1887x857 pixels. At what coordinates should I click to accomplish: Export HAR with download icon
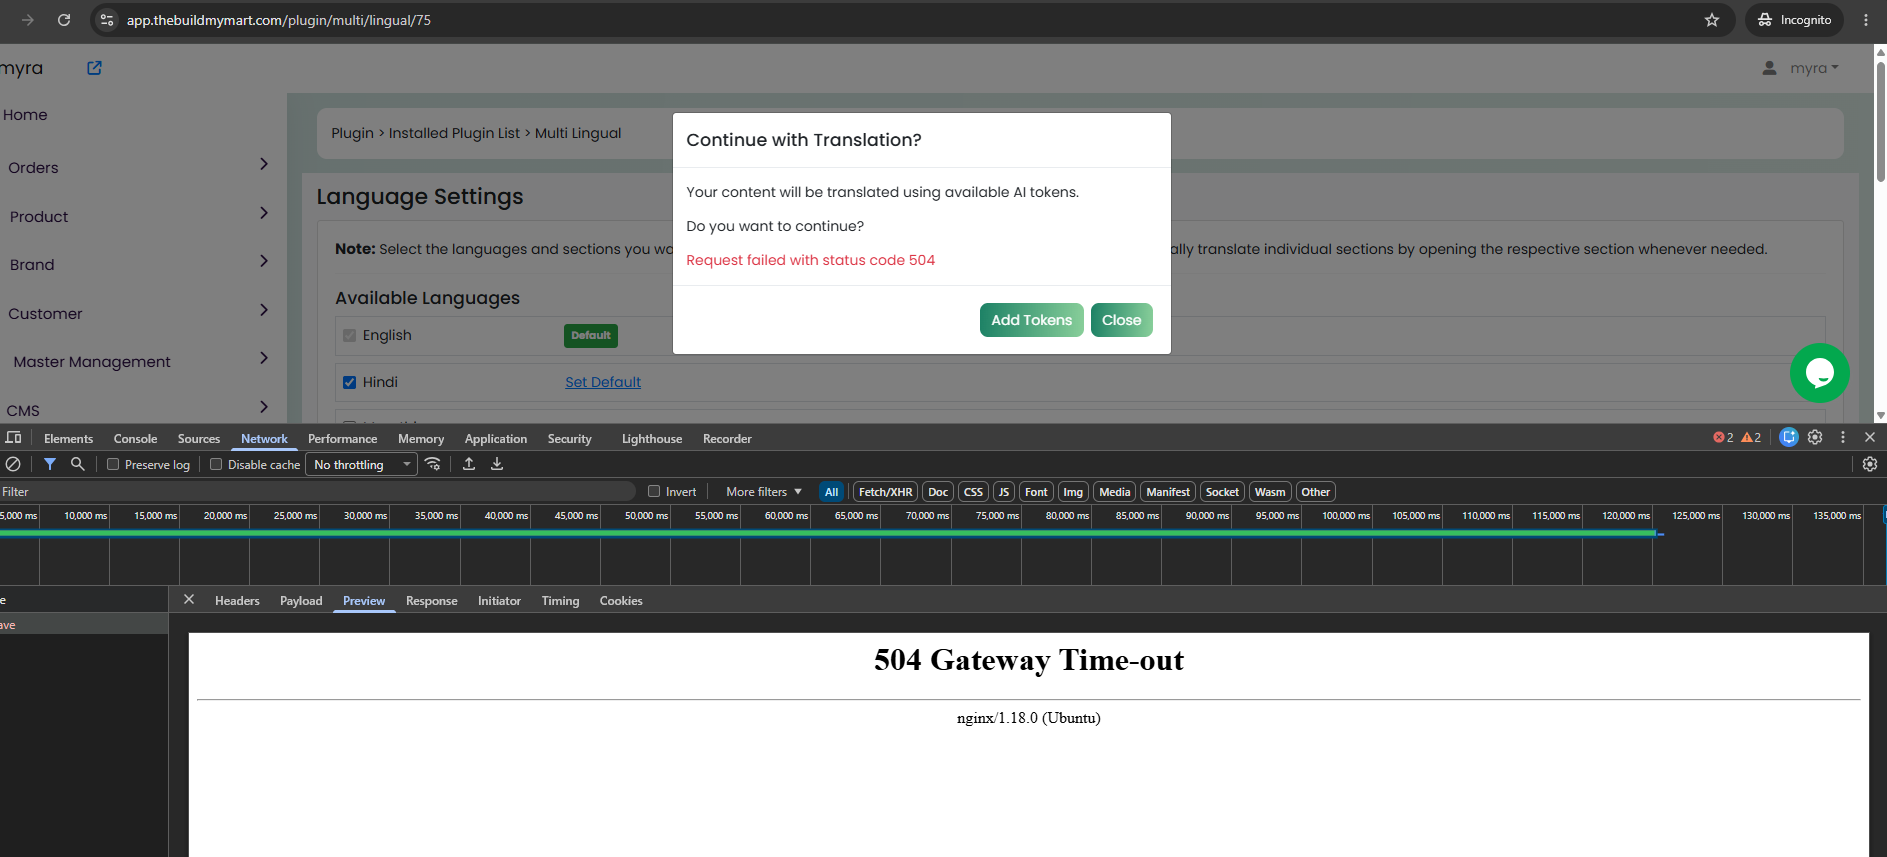click(497, 464)
